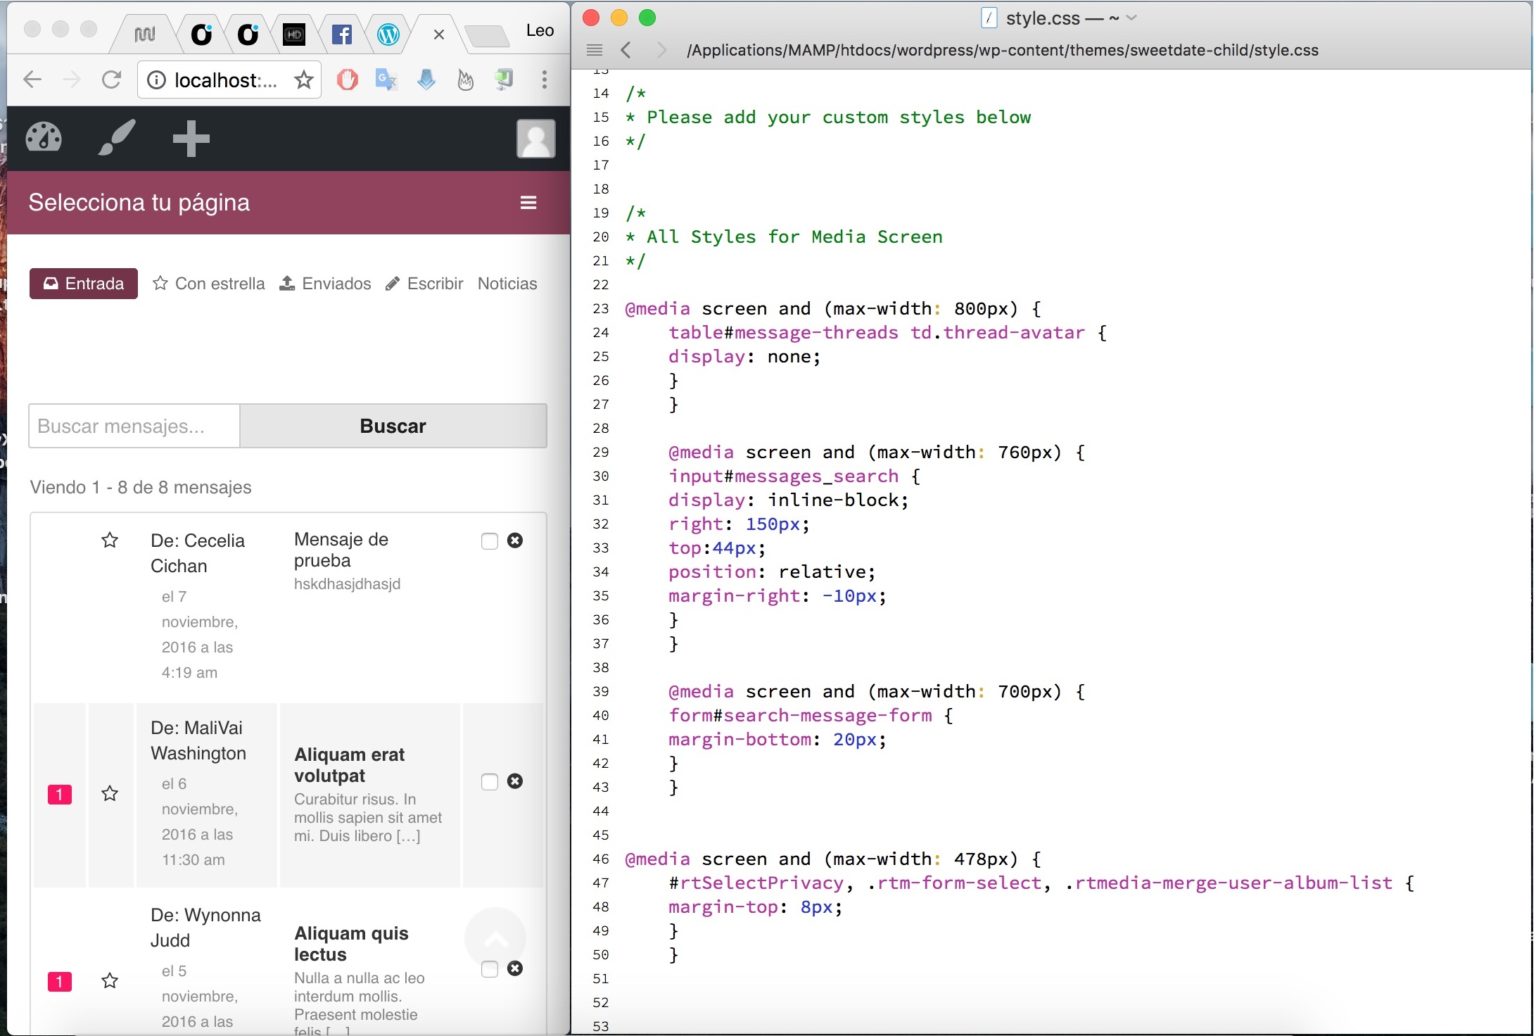Click the style.css document icon in the title bar

coord(989,18)
